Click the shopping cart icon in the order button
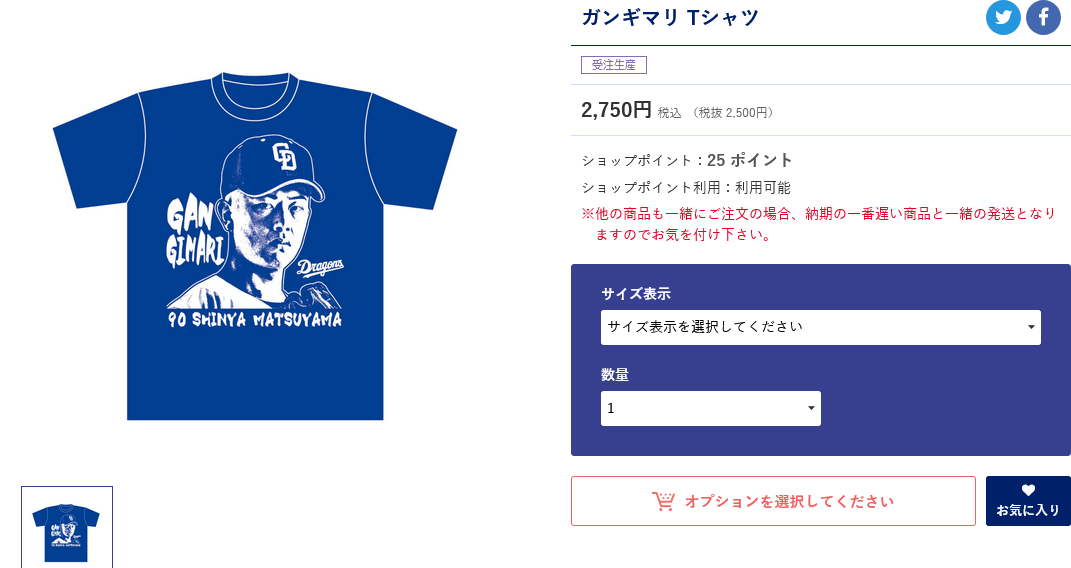The image size is (1071, 568). [663, 501]
